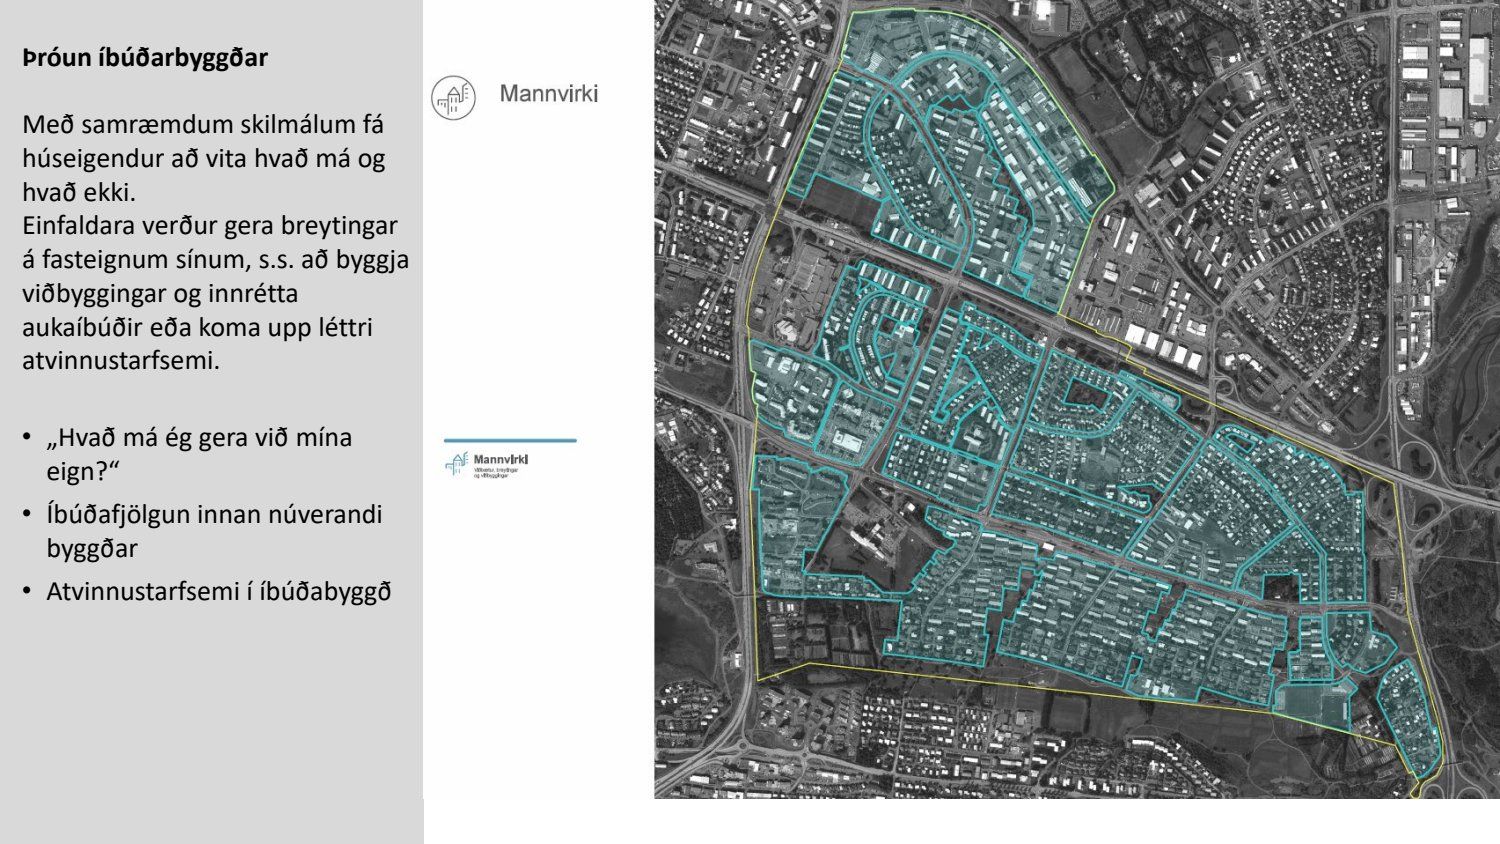
Task: Click the small subtitle under the Mannvirki logo
Action: 494,473
